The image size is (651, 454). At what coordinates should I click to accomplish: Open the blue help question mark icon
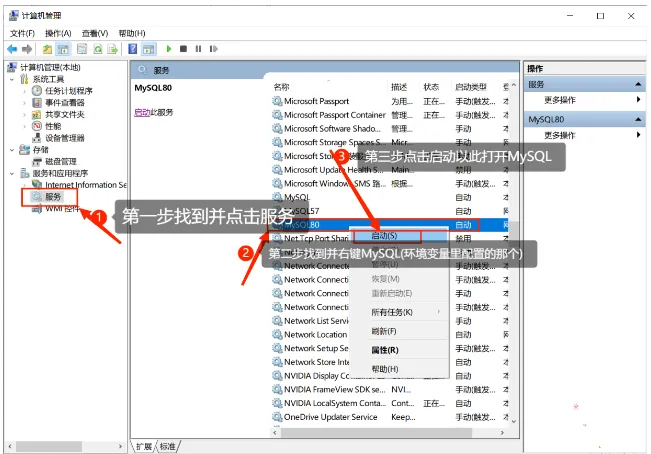point(132,49)
